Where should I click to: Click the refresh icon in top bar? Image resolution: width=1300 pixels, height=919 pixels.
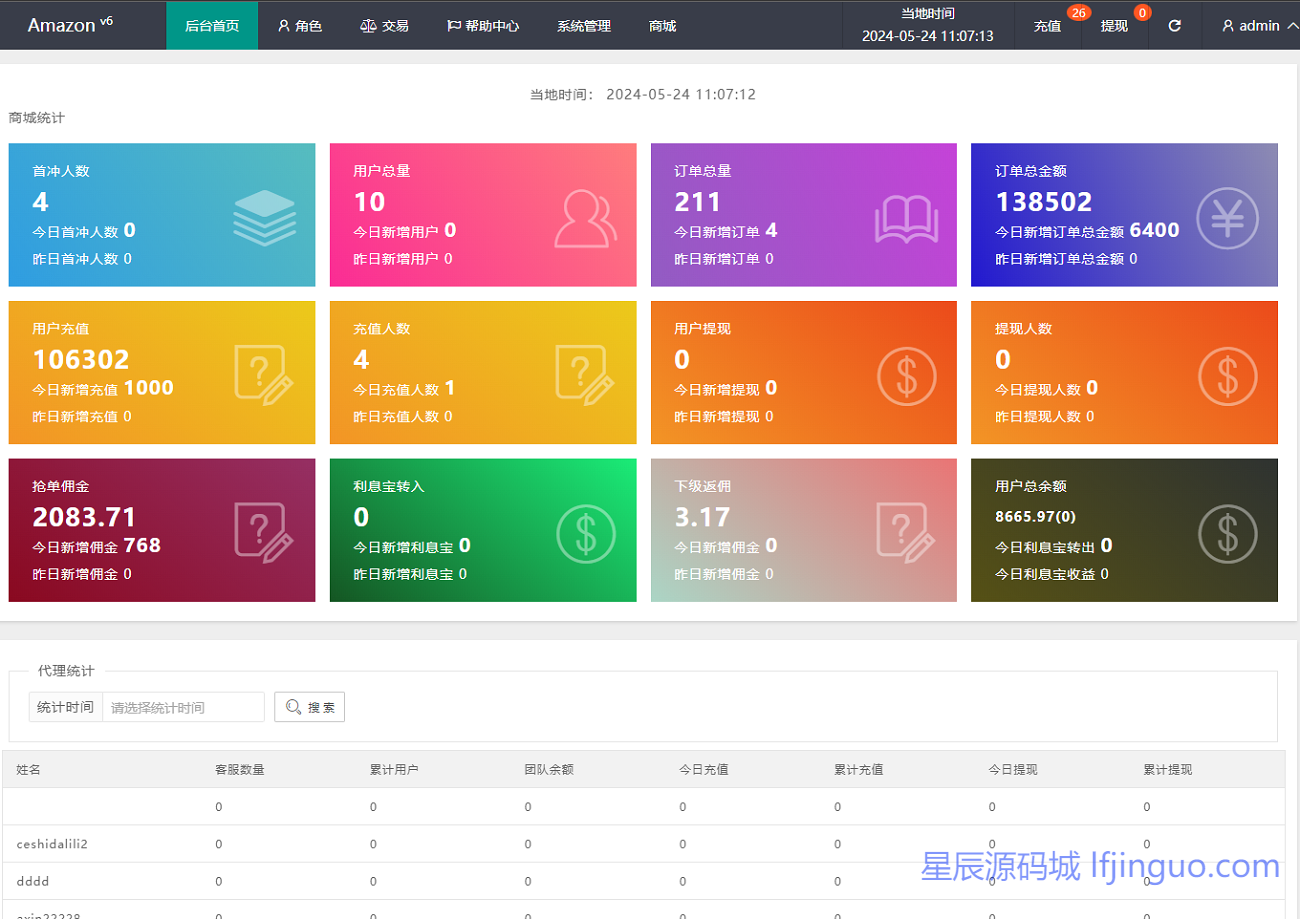click(x=1175, y=26)
